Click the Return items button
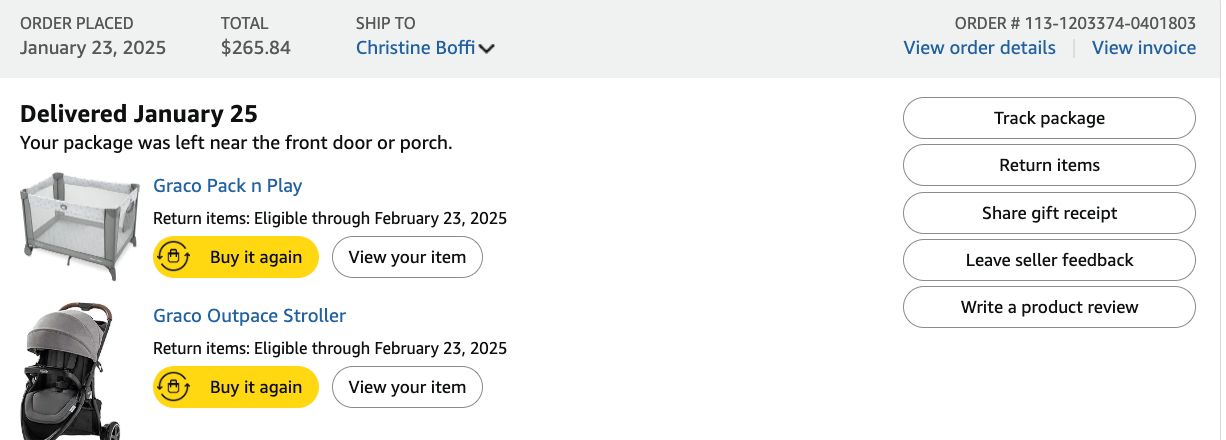Image resolution: width=1226 pixels, height=440 pixels. (x=1049, y=165)
